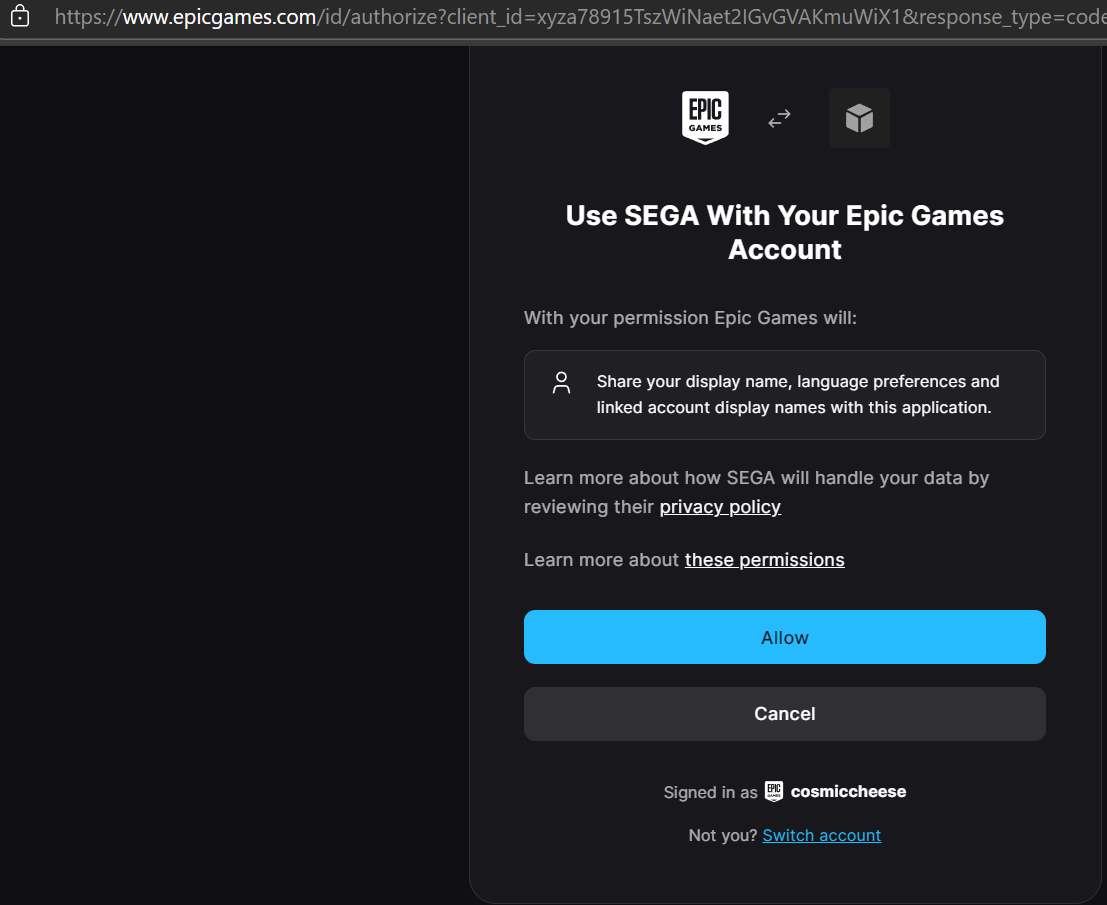Click the person icon in permissions box
The width and height of the screenshot is (1107, 905).
[561, 383]
